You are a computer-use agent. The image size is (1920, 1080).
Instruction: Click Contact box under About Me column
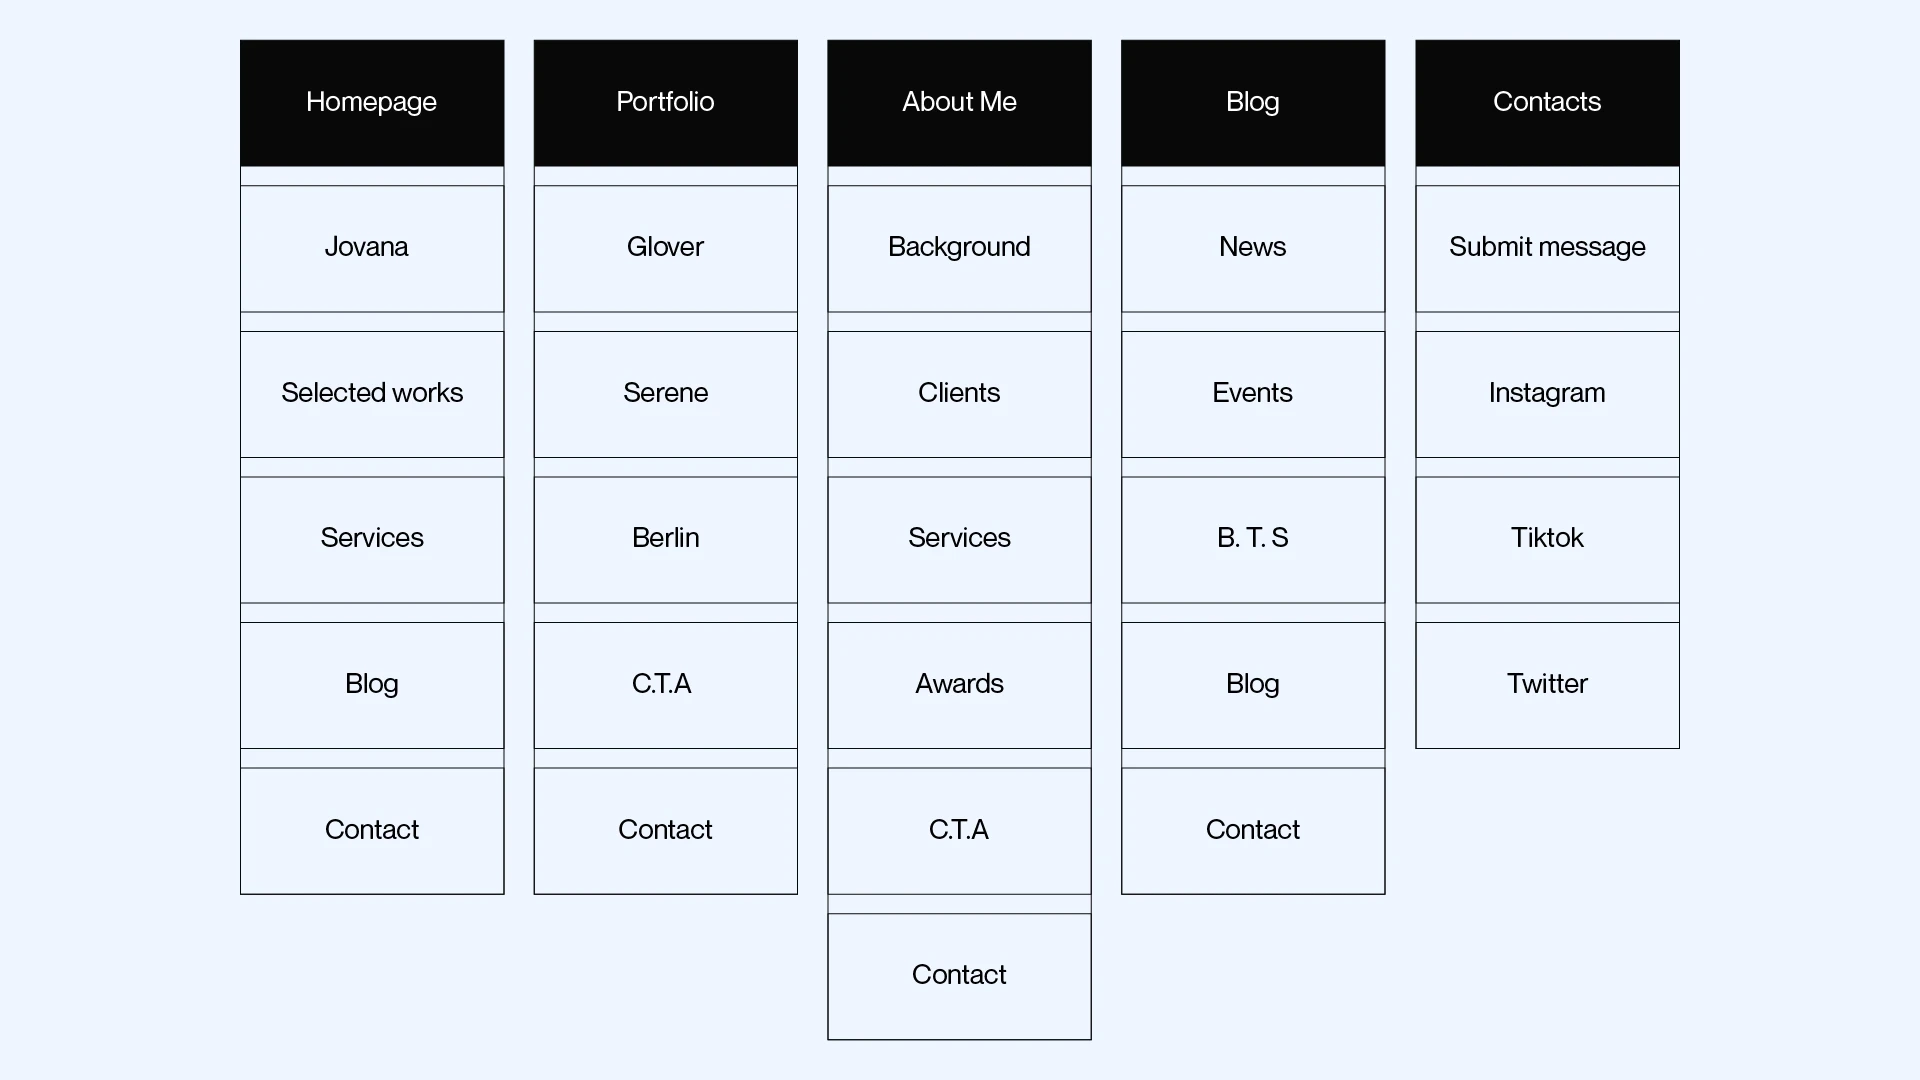[959, 976]
